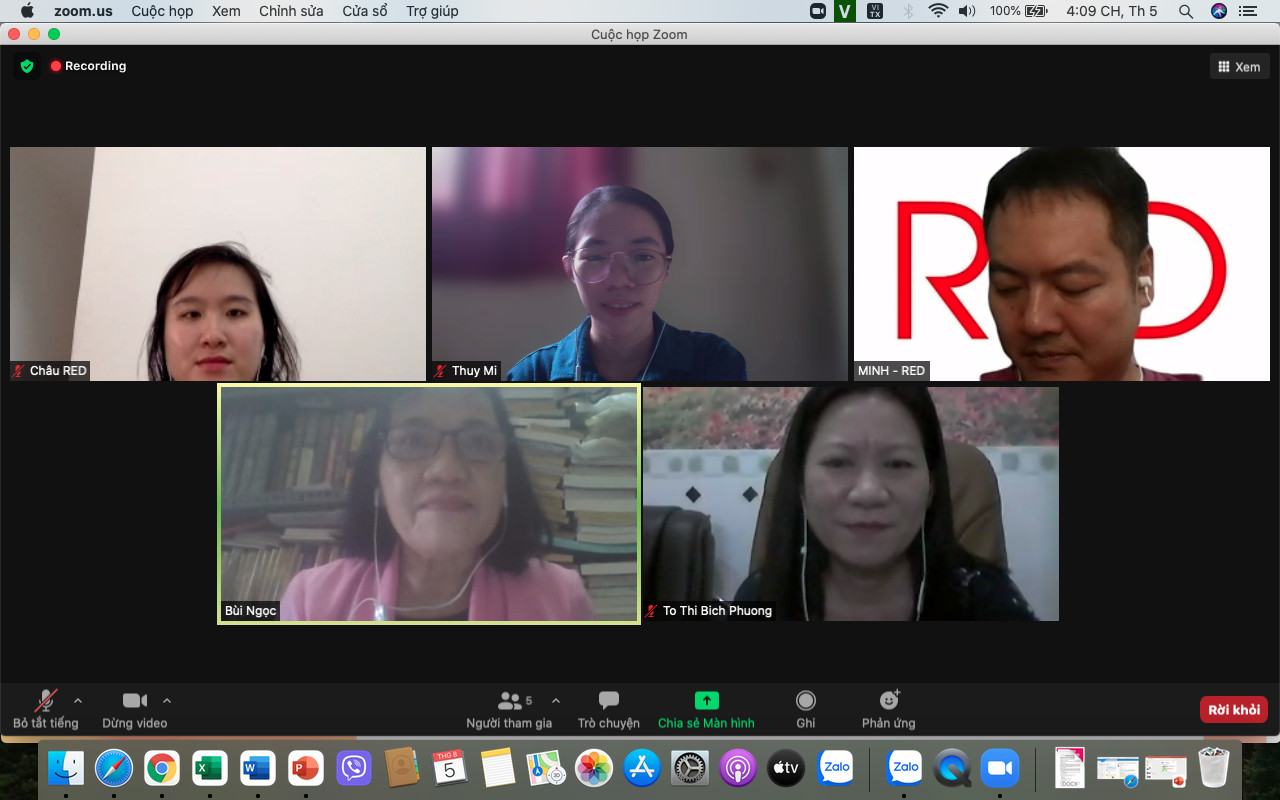Open Safari from Dock

coord(114,768)
